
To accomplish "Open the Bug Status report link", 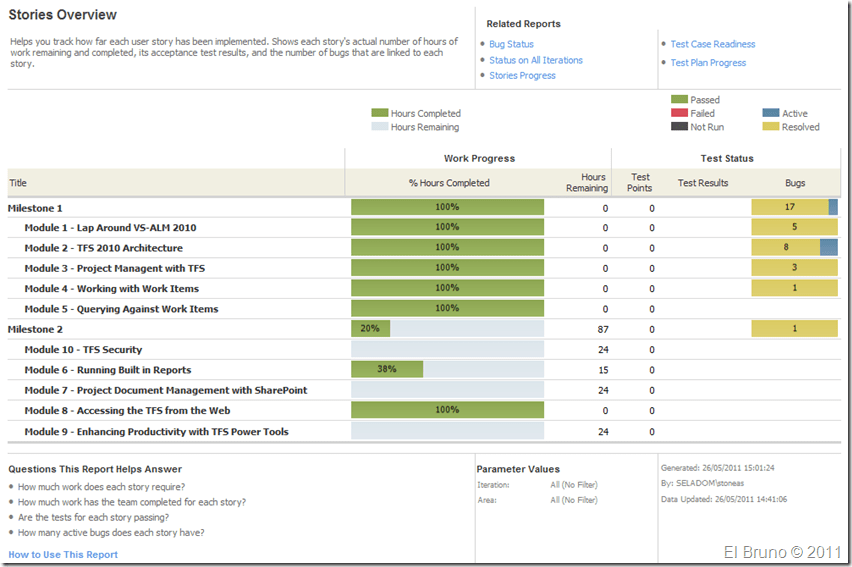I will coord(511,44).
